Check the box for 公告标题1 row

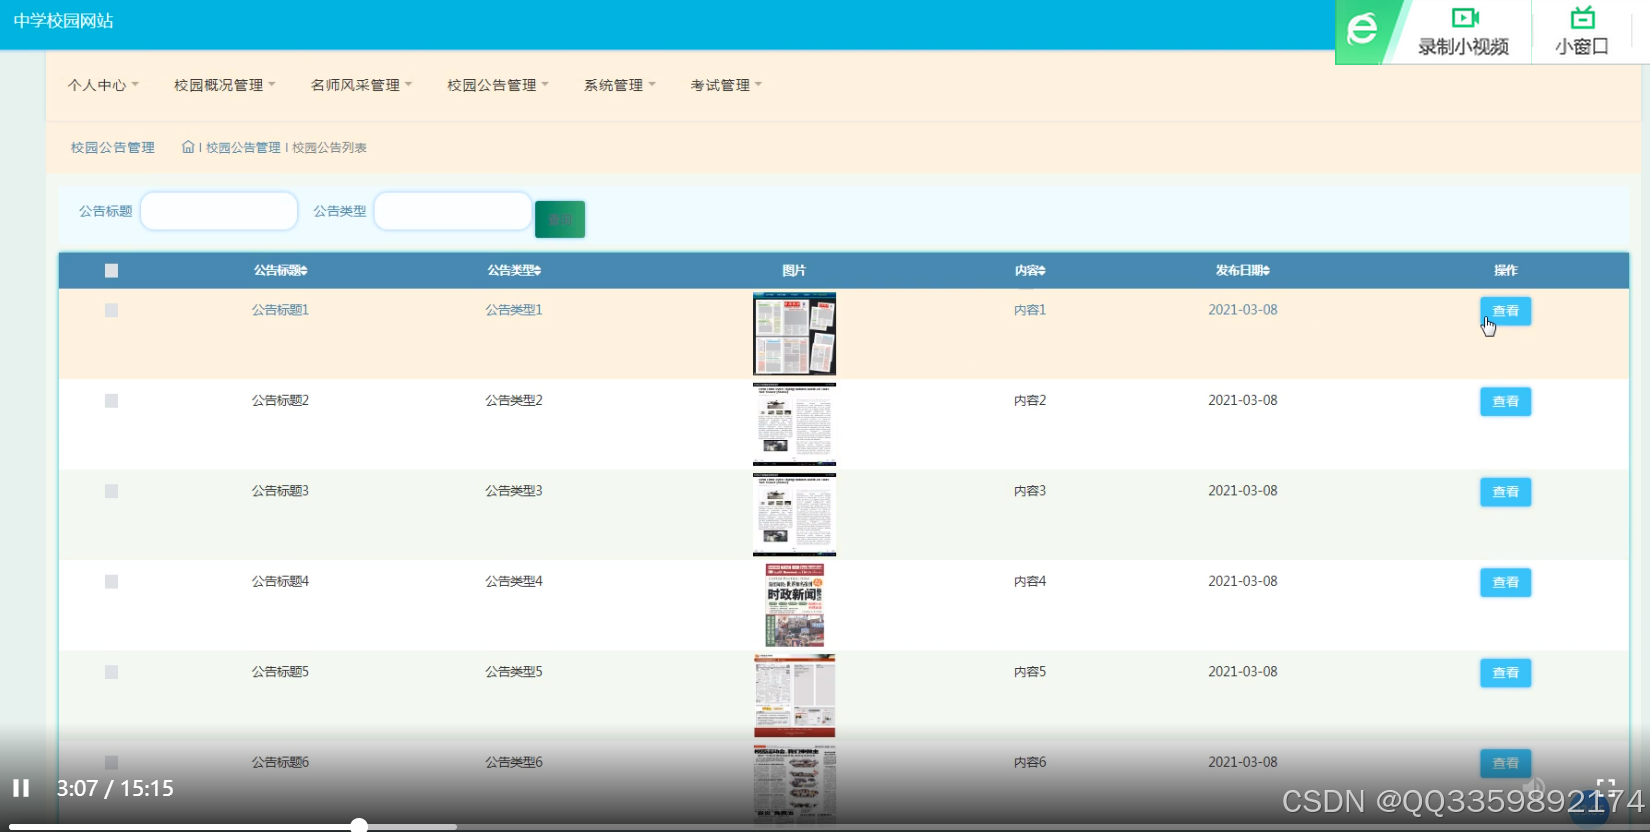111,311
